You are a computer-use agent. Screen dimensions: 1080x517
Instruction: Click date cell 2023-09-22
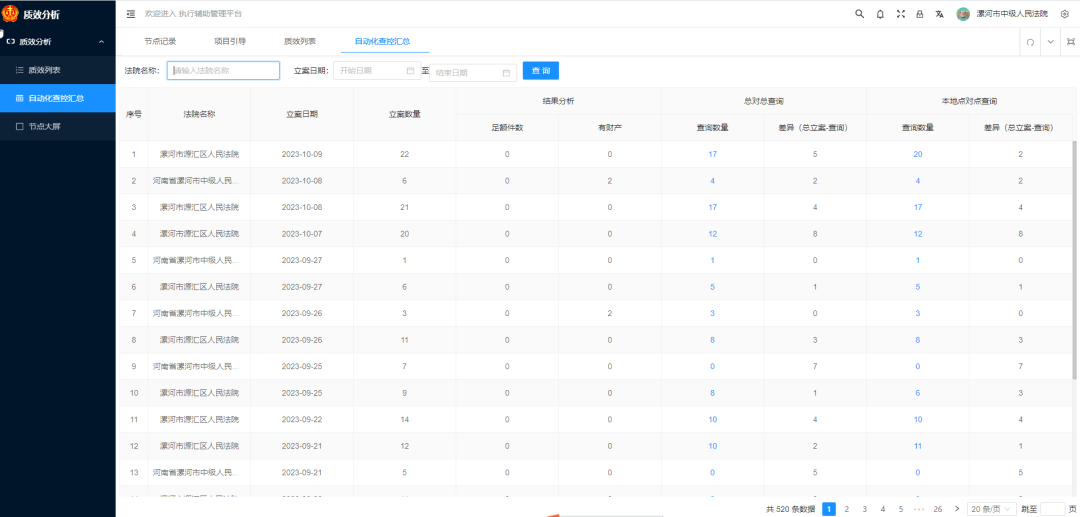(x=302, y=419)
